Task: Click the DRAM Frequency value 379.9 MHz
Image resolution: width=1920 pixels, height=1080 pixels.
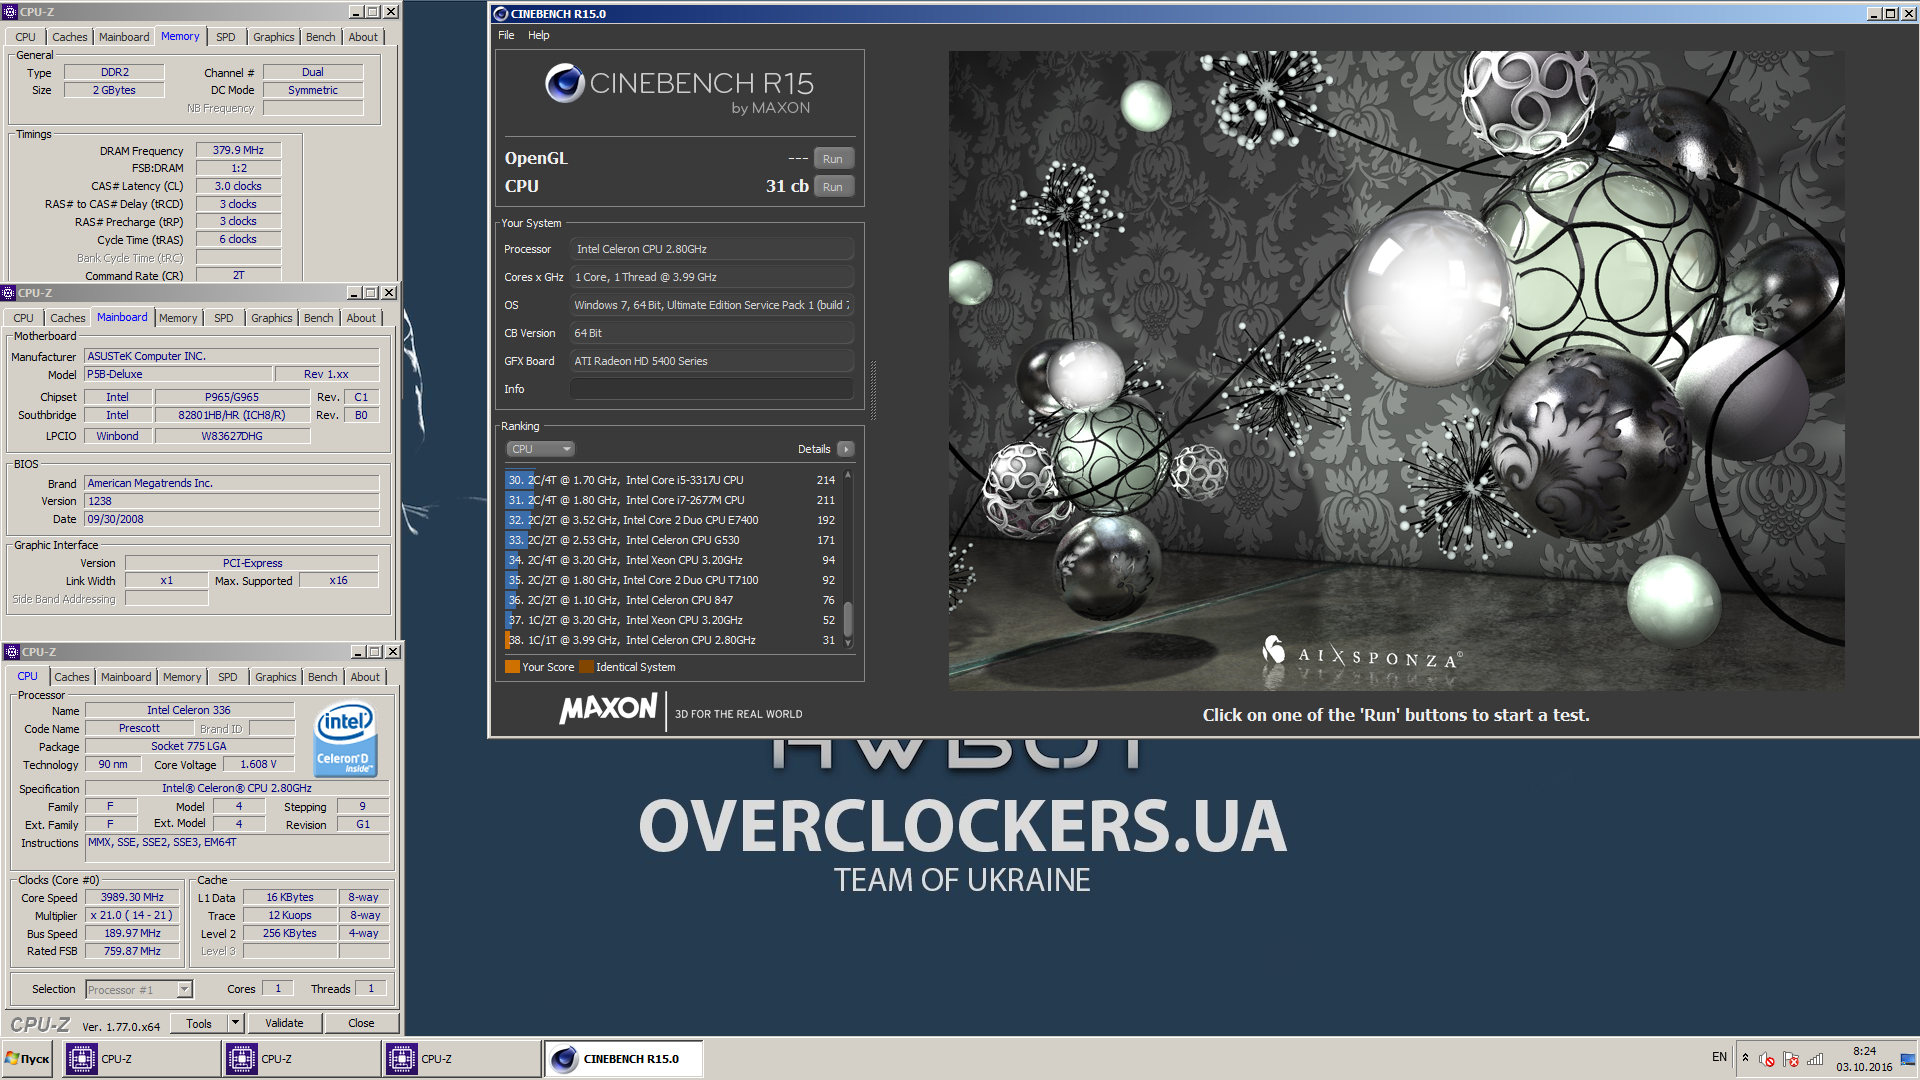Action: (x=238, y=150)
